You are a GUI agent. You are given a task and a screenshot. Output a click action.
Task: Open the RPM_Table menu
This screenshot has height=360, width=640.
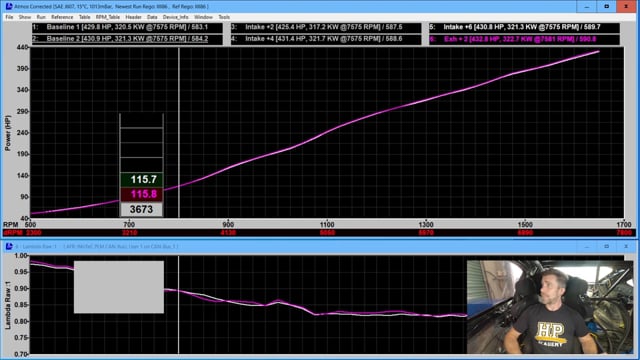click(x=108, y=17)
